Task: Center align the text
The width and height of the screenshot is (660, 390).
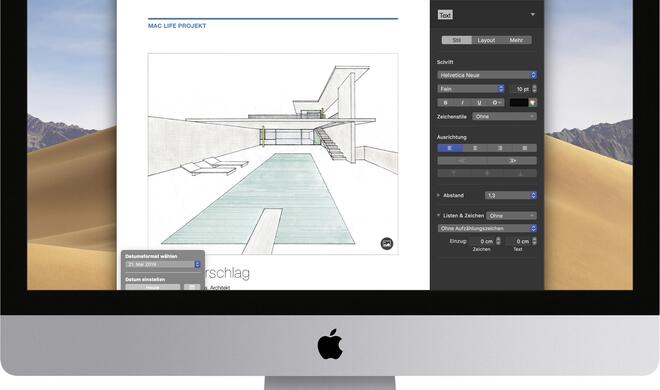Action: tap(475, 148)
